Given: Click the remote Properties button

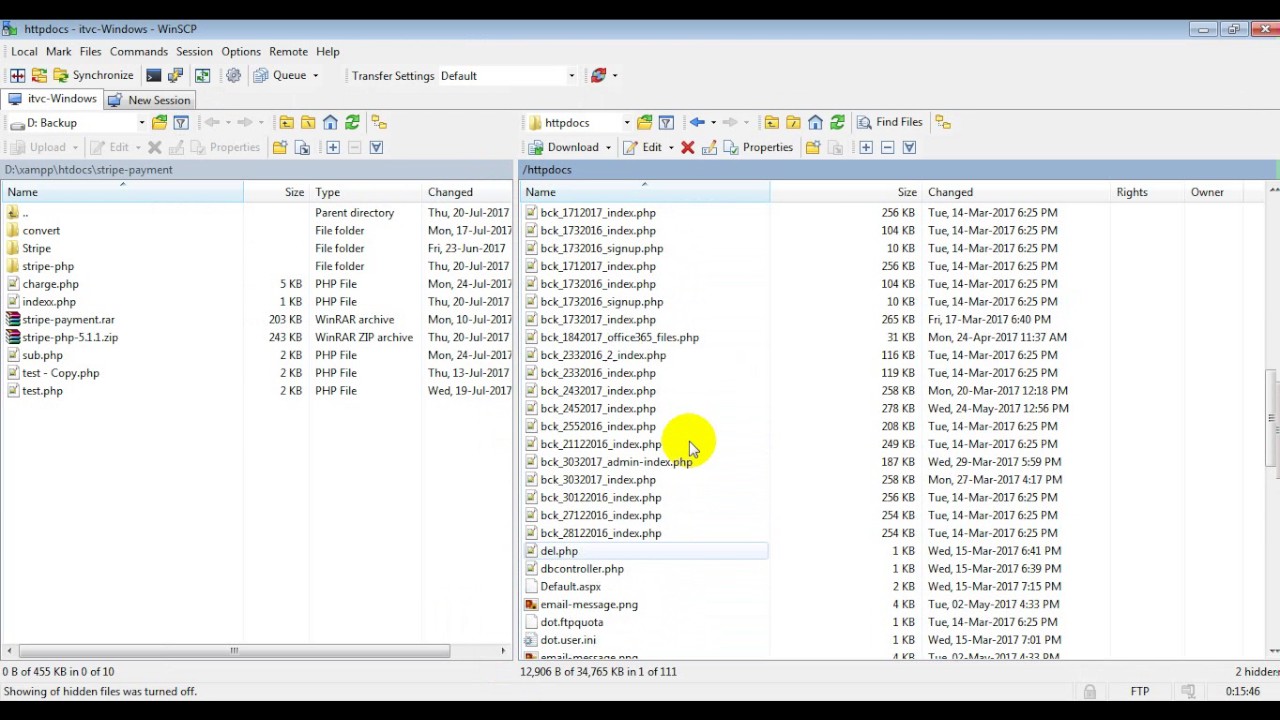Looking at the screenshot, I should click(x=758, y=147).
